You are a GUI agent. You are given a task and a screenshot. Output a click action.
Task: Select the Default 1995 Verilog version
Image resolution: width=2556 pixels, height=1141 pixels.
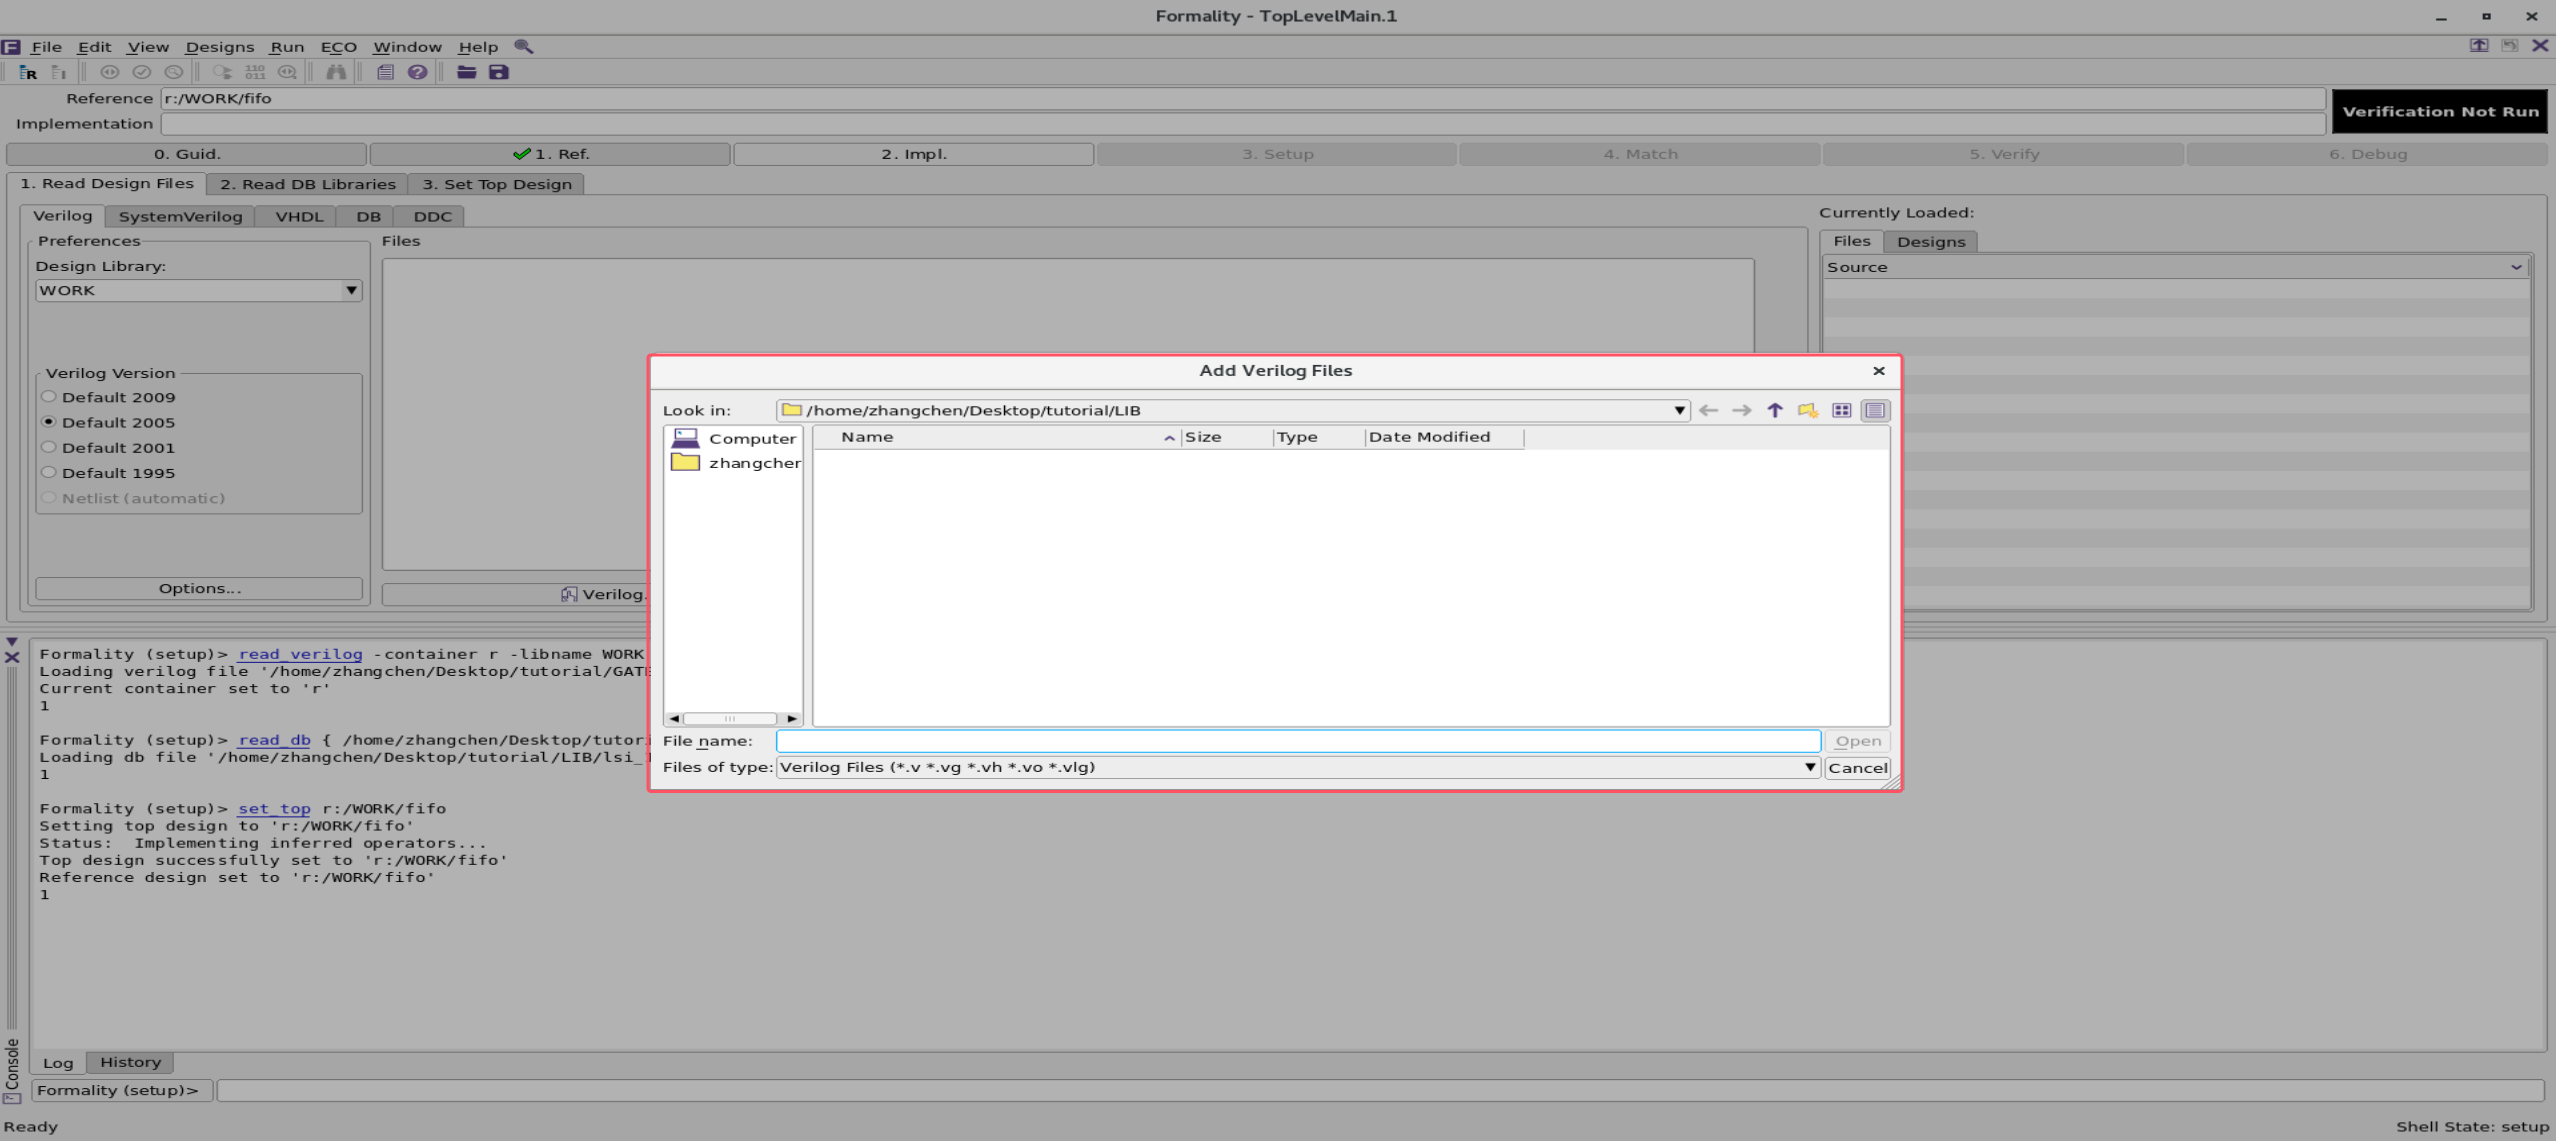tap(49, 472)
